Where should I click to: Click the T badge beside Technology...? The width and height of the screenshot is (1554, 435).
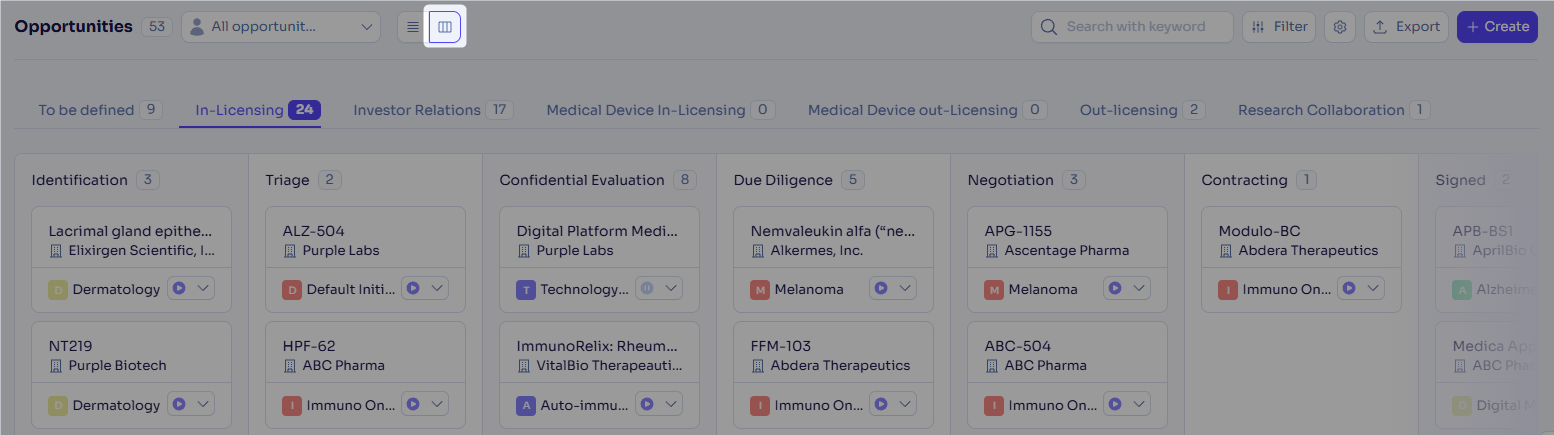tap(526, 290)
